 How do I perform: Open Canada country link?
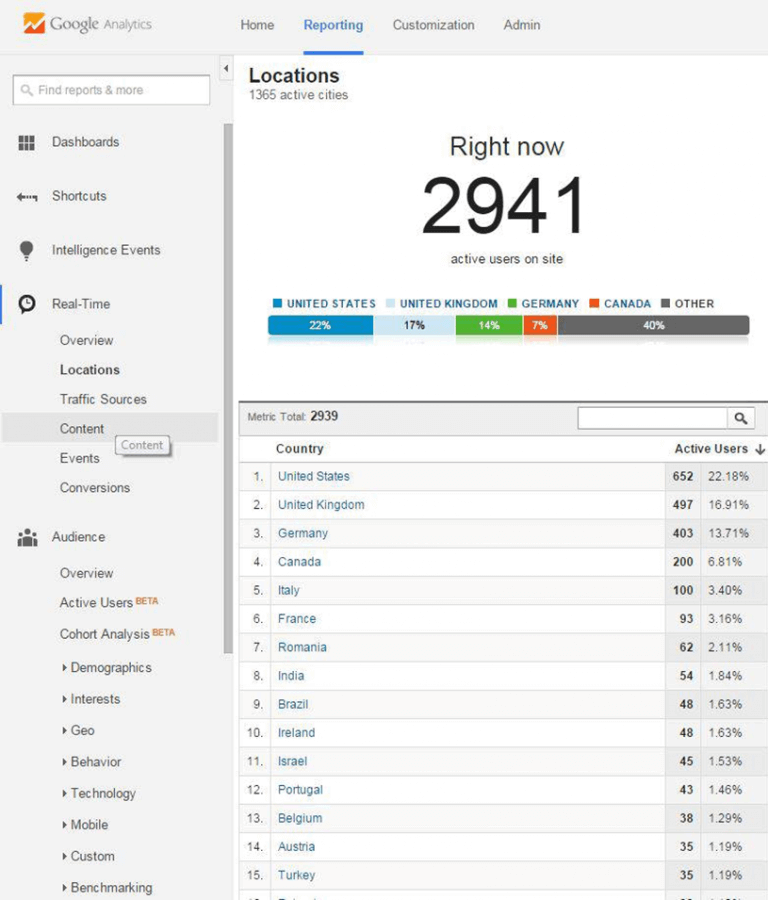pos(300,562)
